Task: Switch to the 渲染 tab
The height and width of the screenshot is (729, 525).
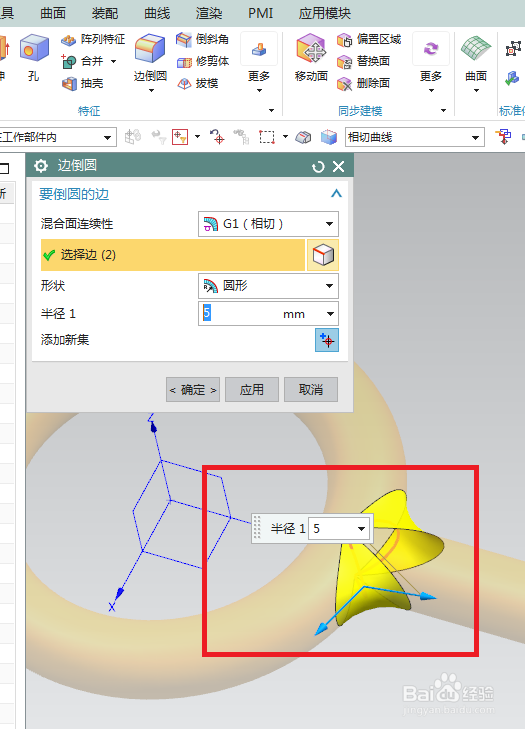Action: tap(209, 13)
